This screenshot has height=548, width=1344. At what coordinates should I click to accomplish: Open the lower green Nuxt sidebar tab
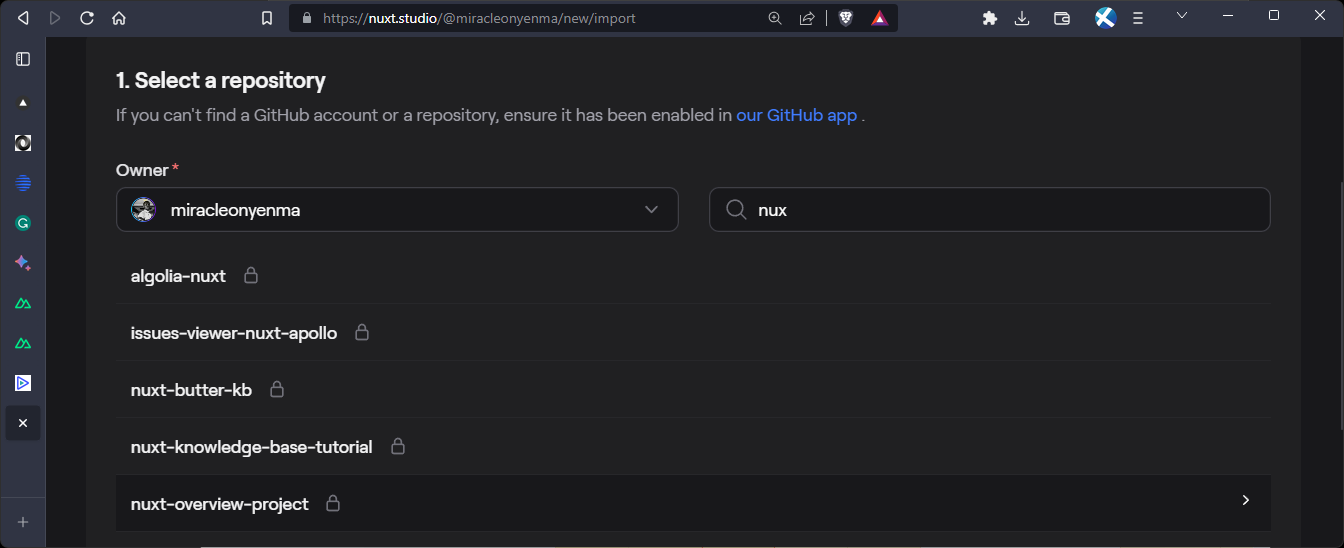(23, 343)
